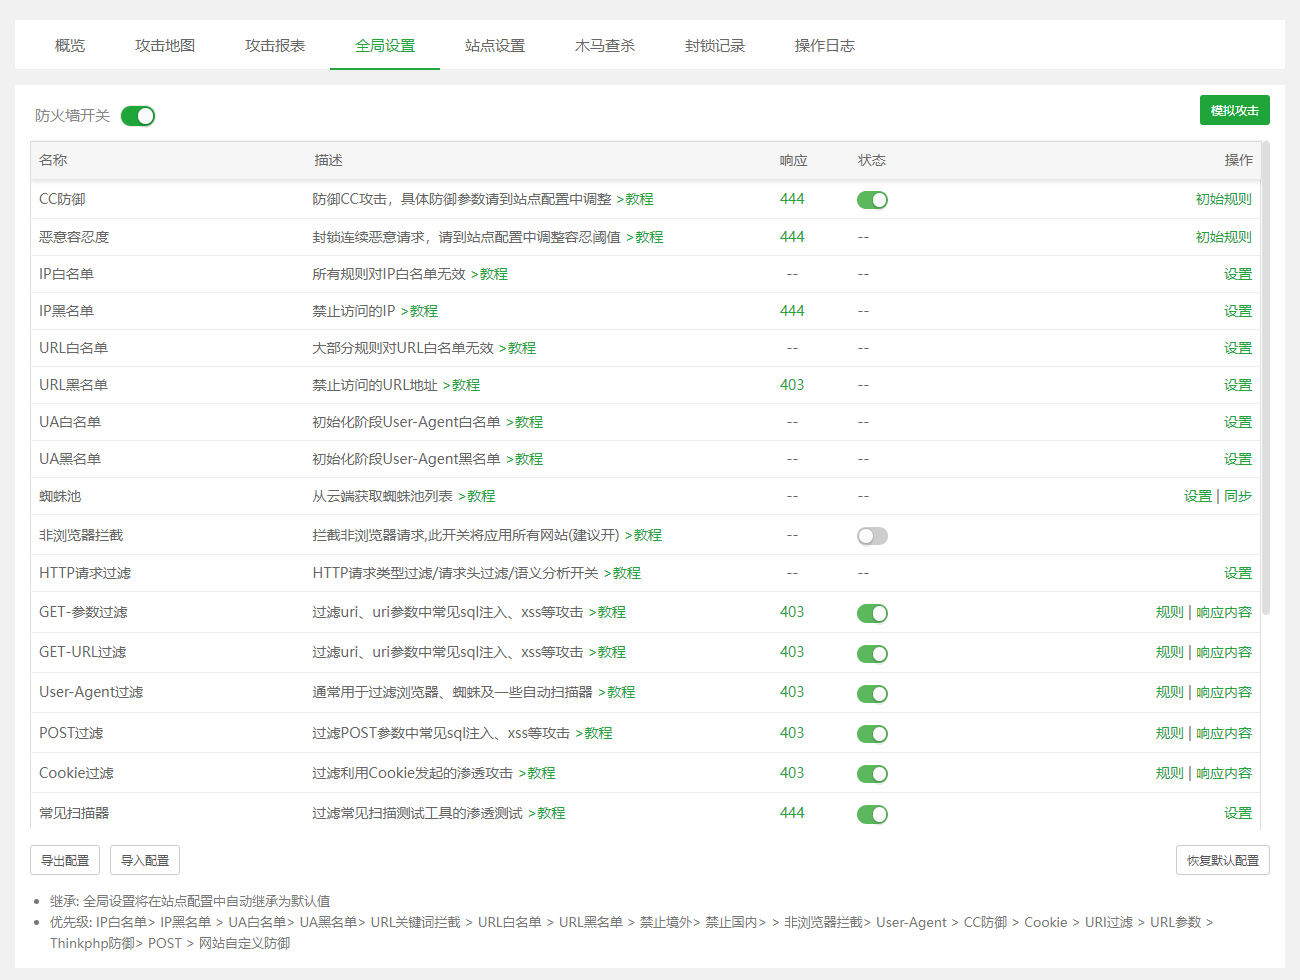The image size is (1300, 980).
Task: Open 初始规则 for CC防御 row
Action: click(1223, 199)
